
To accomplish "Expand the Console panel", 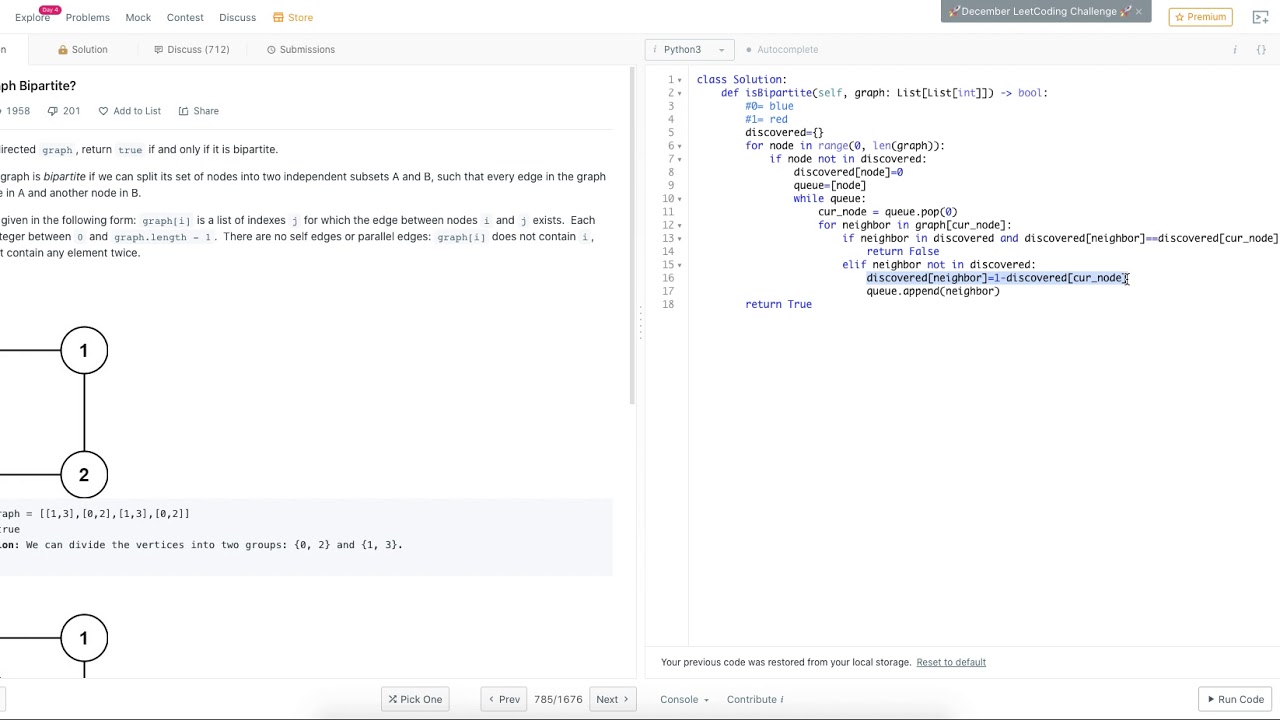I will click(684, 699).
